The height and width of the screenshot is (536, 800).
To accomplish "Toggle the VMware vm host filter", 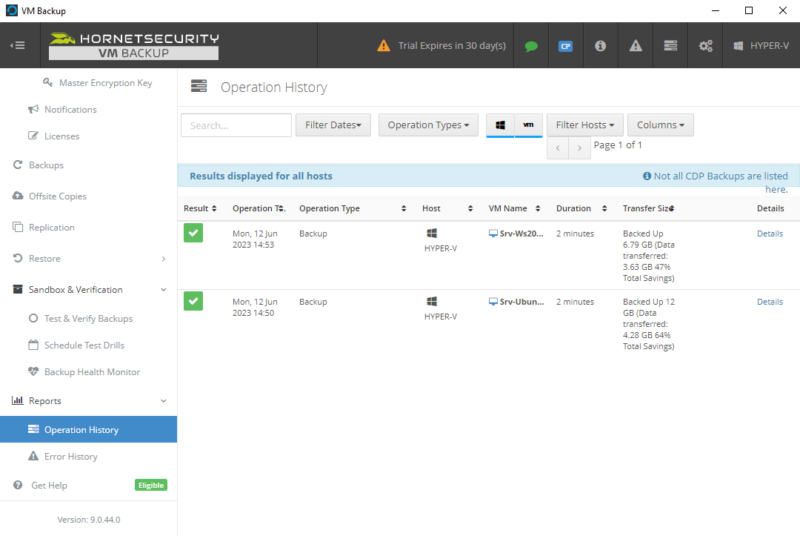I will tap(528, 125).
